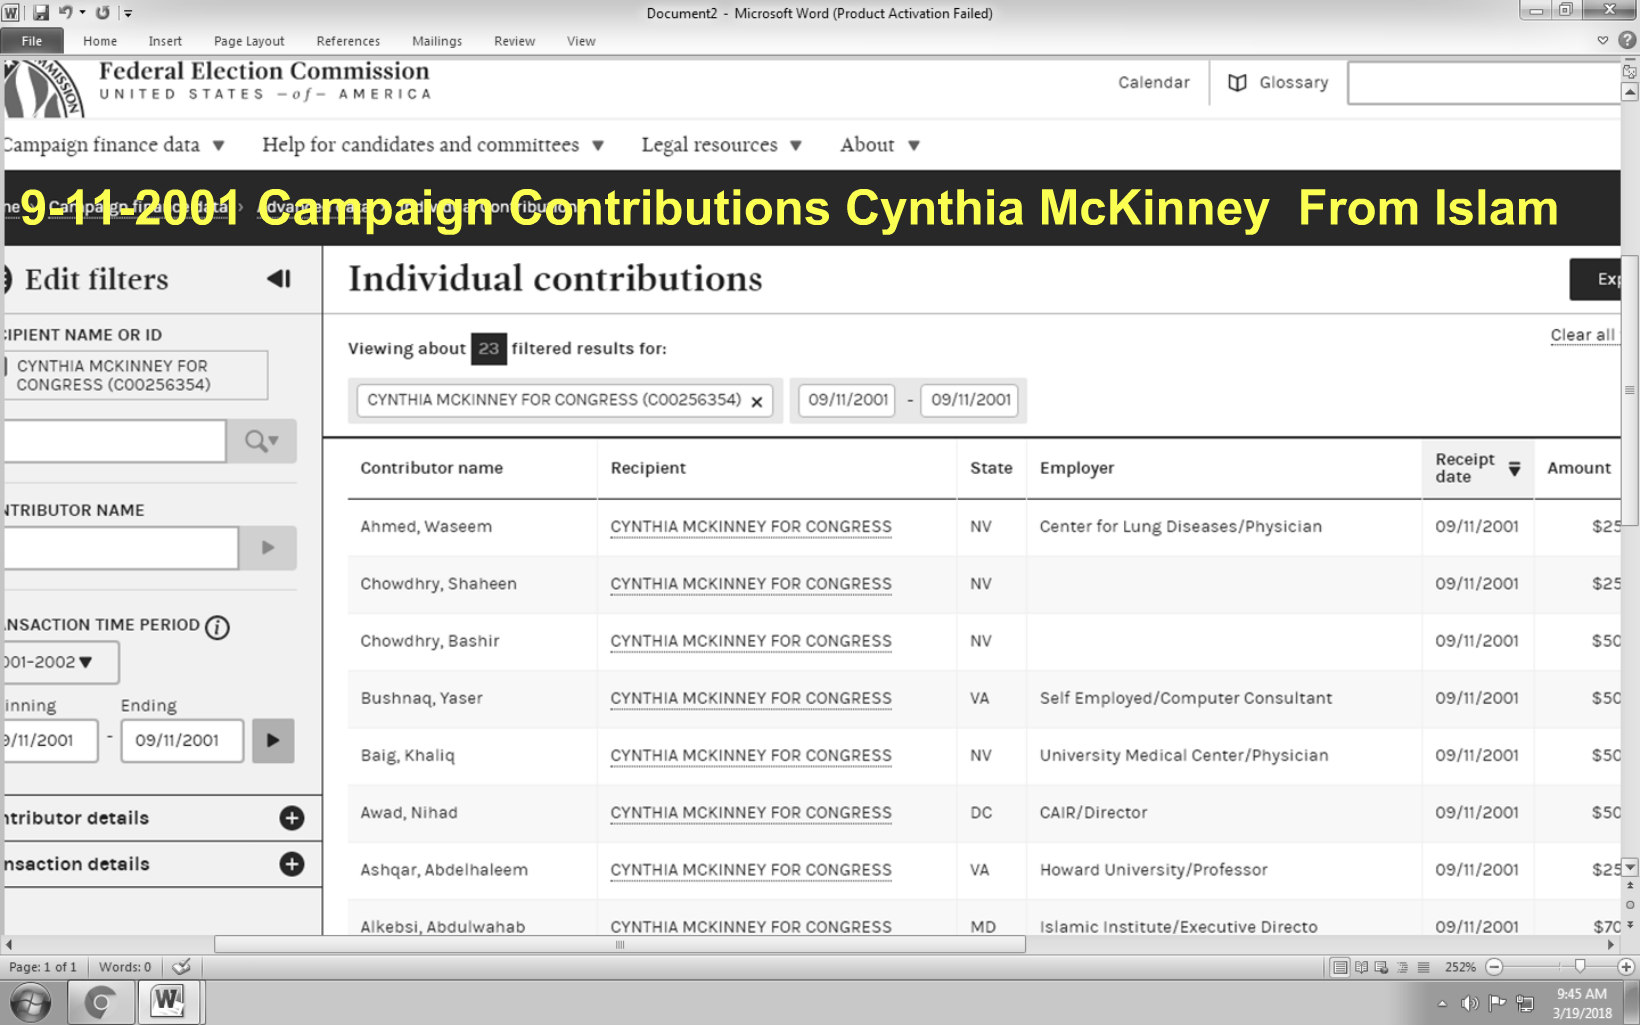Switch to Outline view icon
The image size is (1640, 1025).
tap(1403, 967)
